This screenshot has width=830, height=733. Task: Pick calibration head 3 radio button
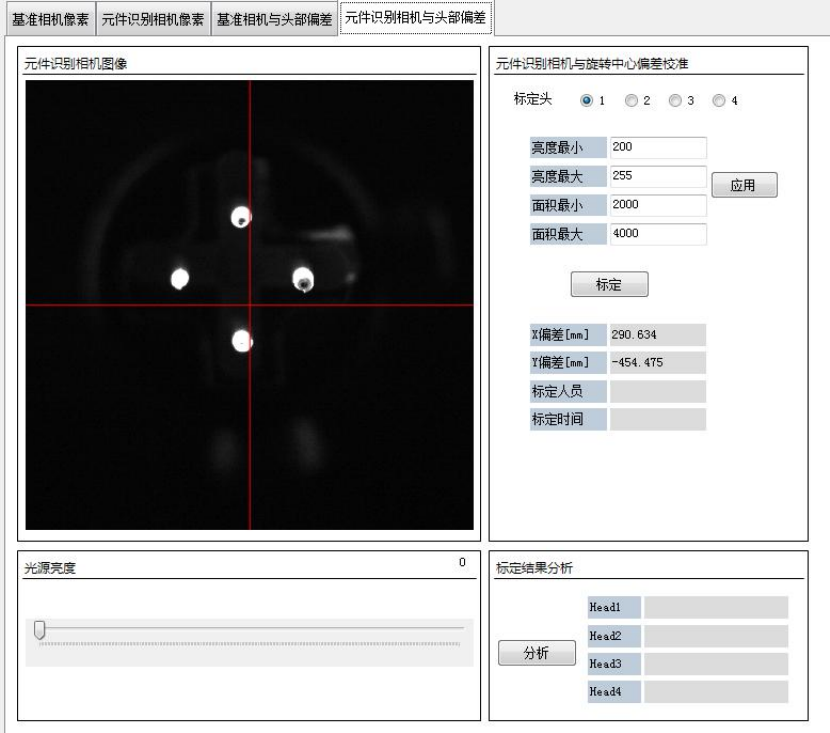click(675, 100)
